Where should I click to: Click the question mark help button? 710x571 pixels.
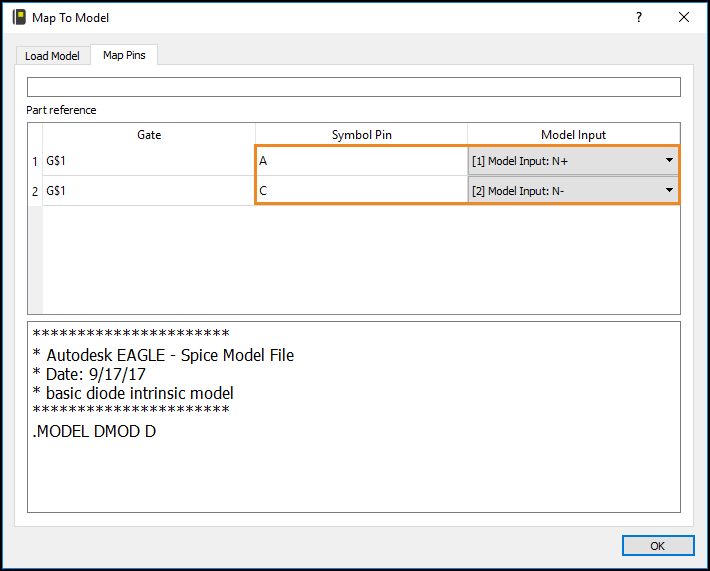(x=638, y=17)
